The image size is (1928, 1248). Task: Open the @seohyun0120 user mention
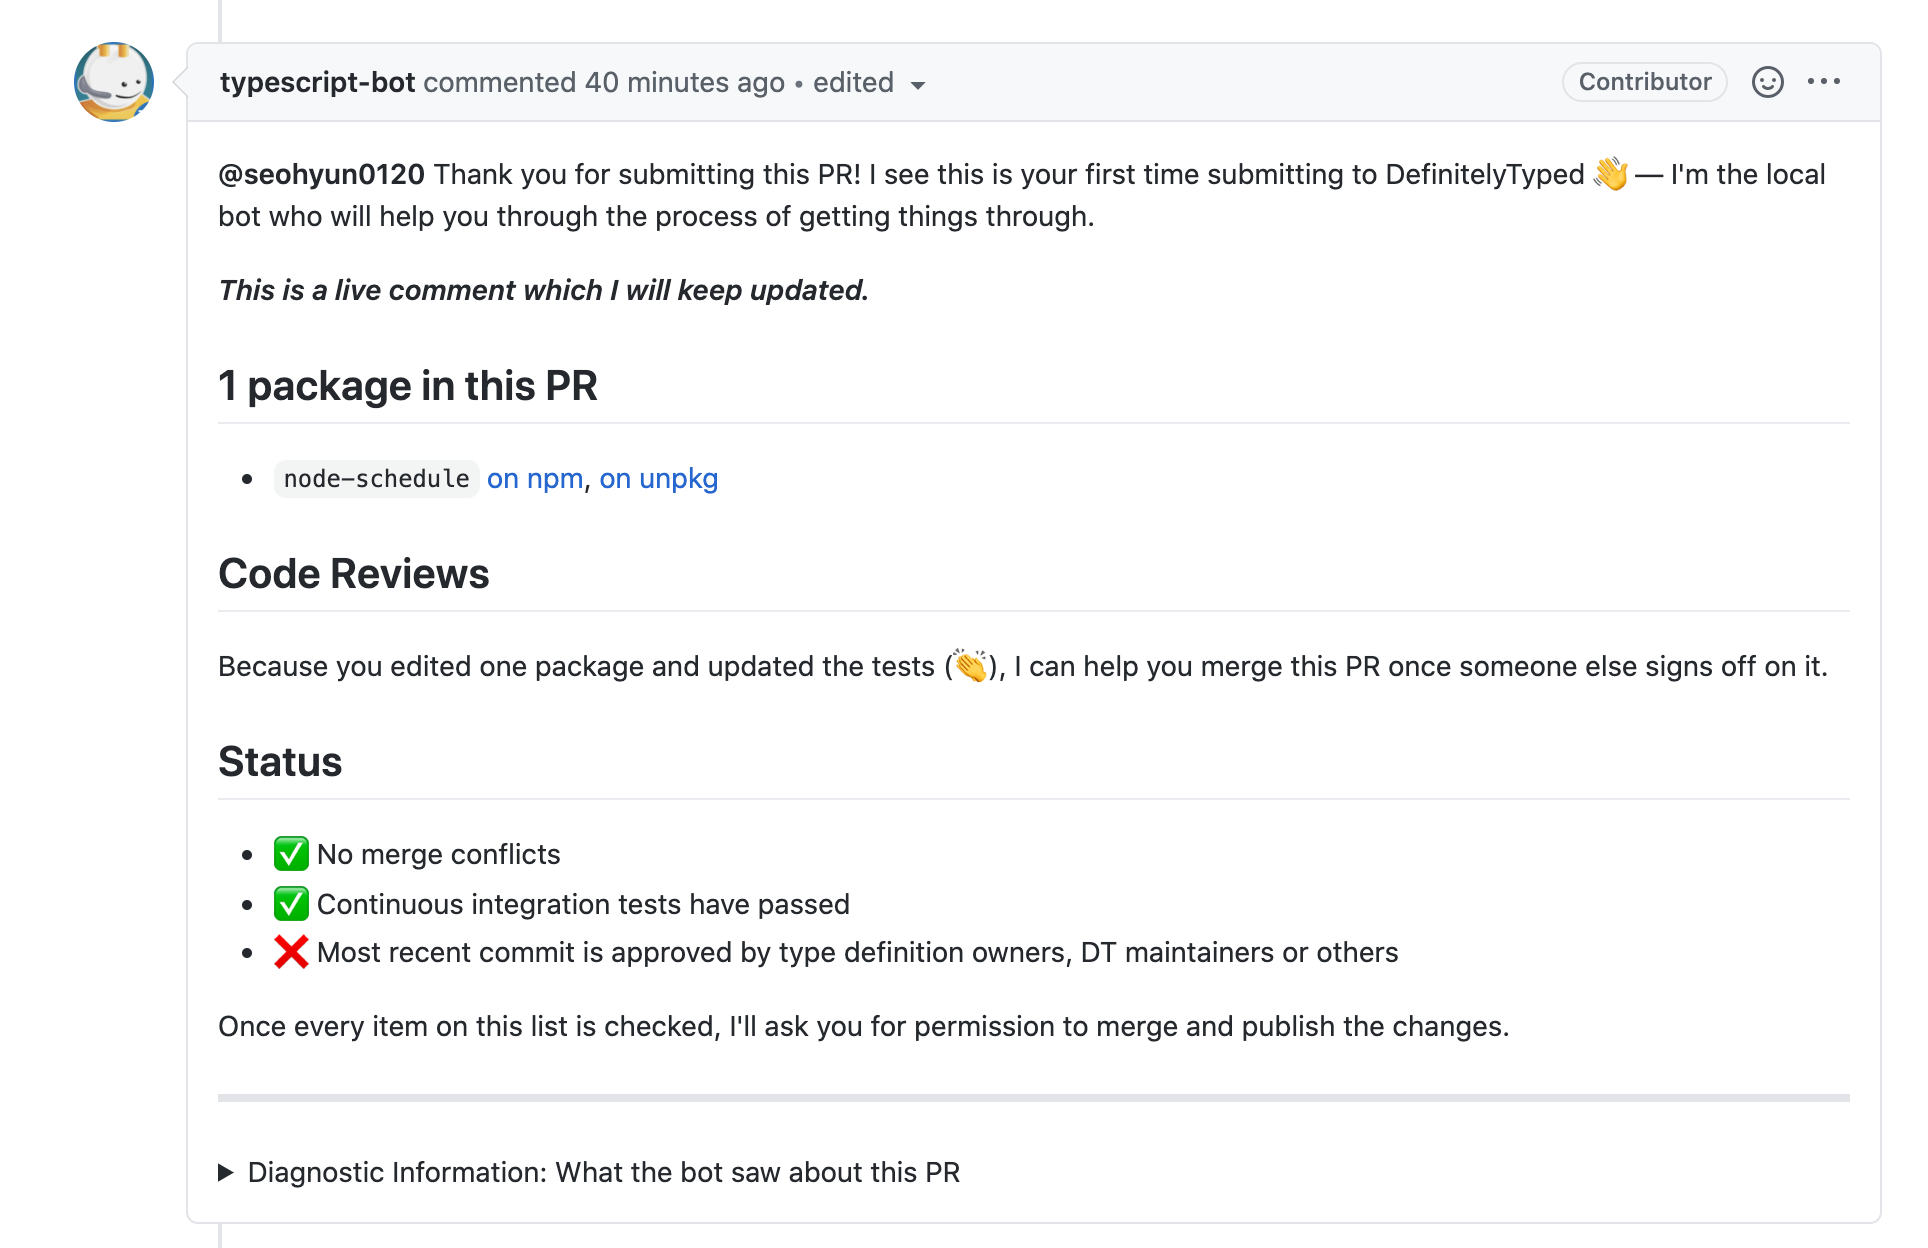[x=322, y=174]
